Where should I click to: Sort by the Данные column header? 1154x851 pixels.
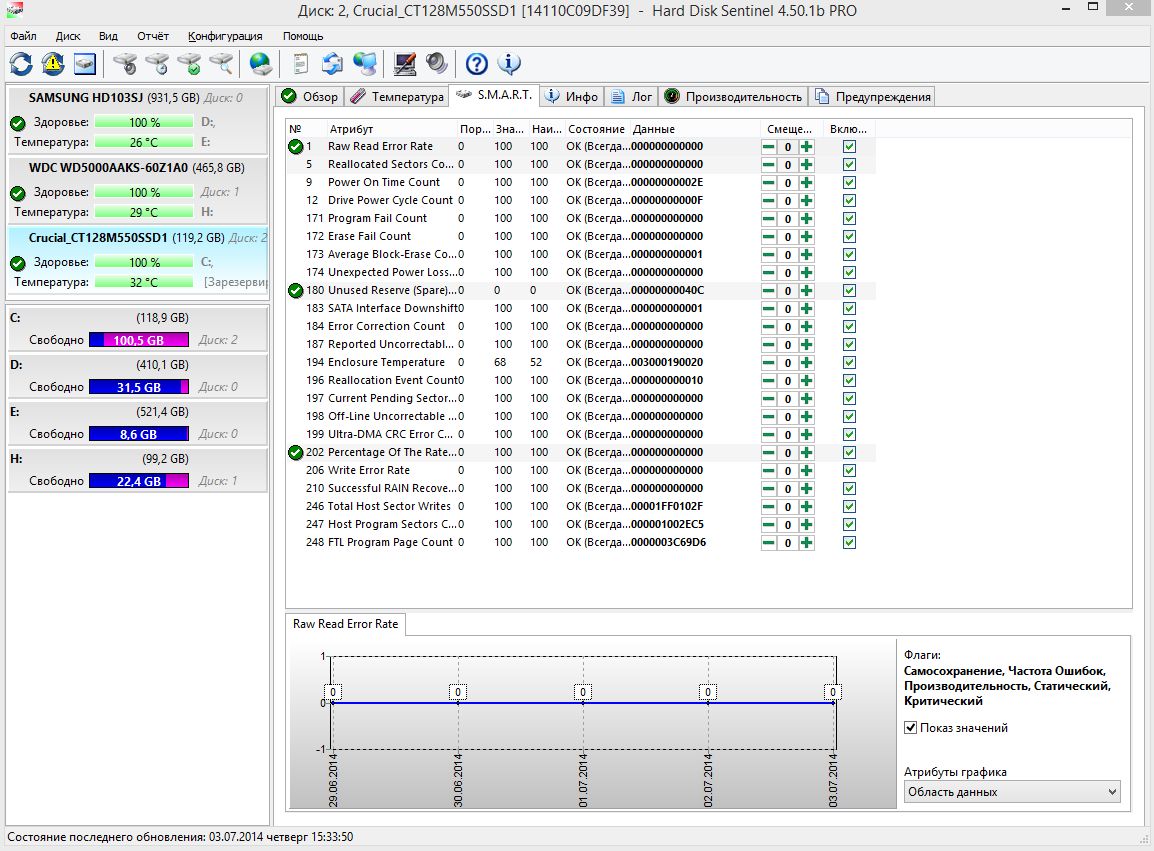693,129
